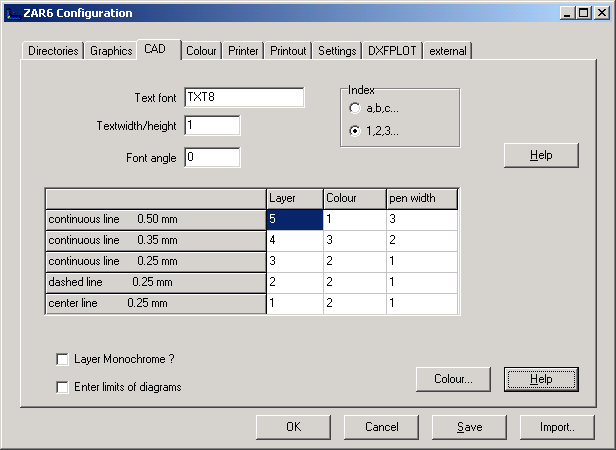Image resolution: width=616 pixels, height=450 pixels.
Task: Open the Graphics tab
Action: pos(111,51)
